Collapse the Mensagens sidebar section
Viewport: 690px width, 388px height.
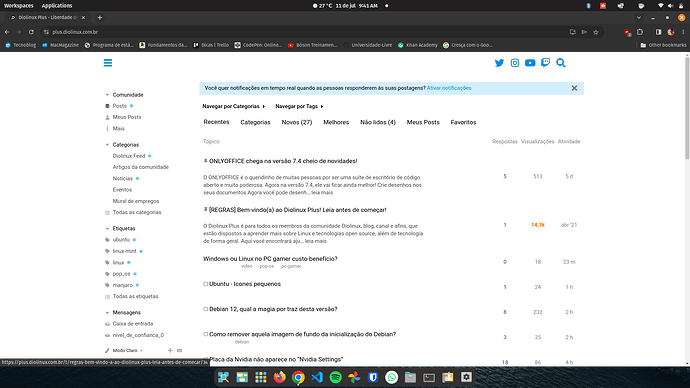(123, 312)
